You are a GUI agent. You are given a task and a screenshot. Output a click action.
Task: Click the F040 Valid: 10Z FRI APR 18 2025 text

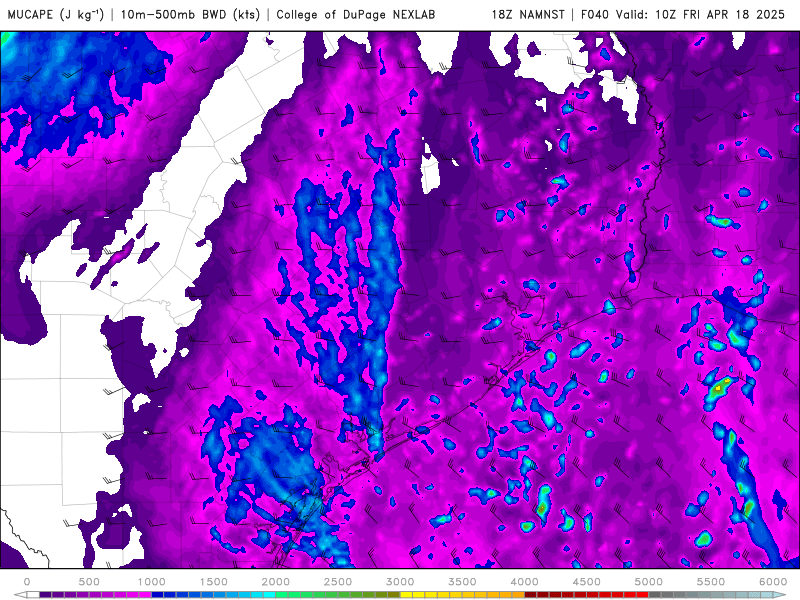click(683, 14)
